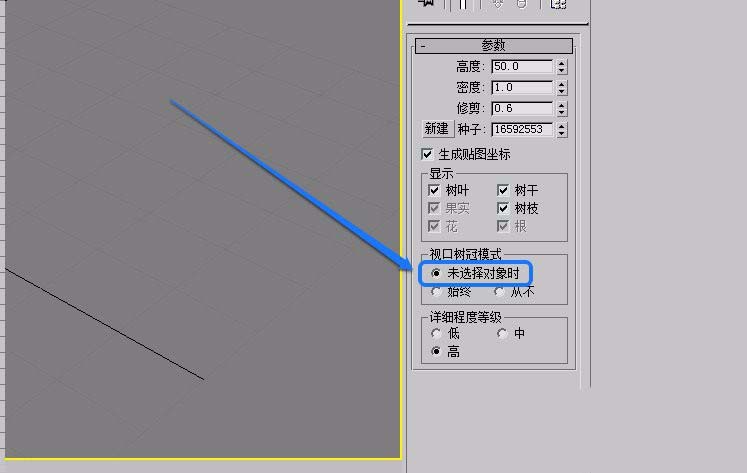Click the 修剪 value field
The image size is (747, 473).
click(x=522, y=109)
